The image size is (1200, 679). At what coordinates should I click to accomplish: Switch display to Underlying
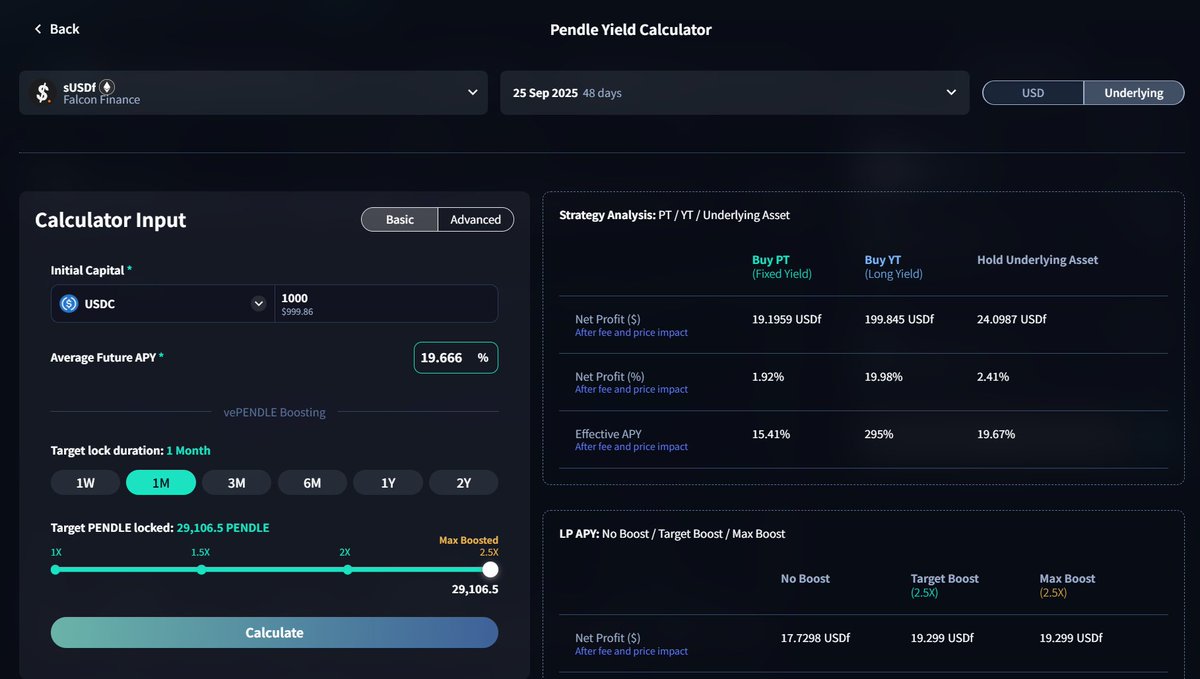point(1133,93)
